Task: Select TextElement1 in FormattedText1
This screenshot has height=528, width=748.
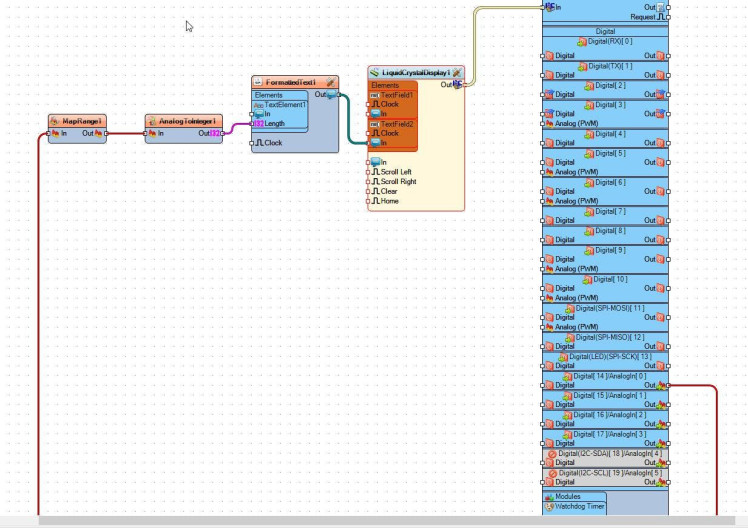Action: (285, 104)
